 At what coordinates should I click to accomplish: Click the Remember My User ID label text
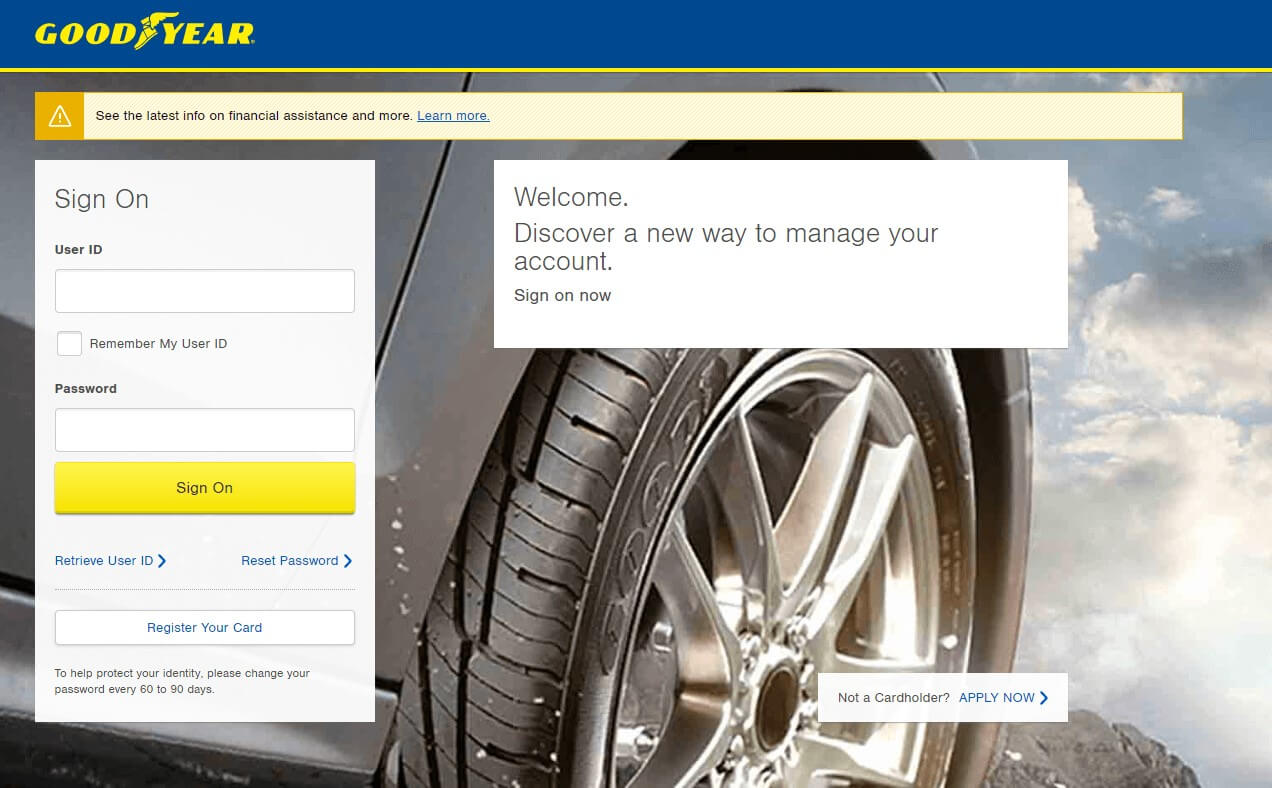(158, 344)
